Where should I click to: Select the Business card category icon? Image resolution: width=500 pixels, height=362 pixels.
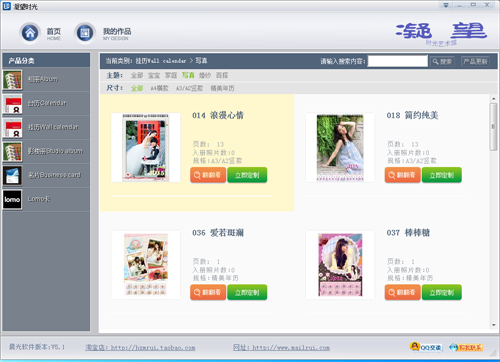tap(12, 176)
